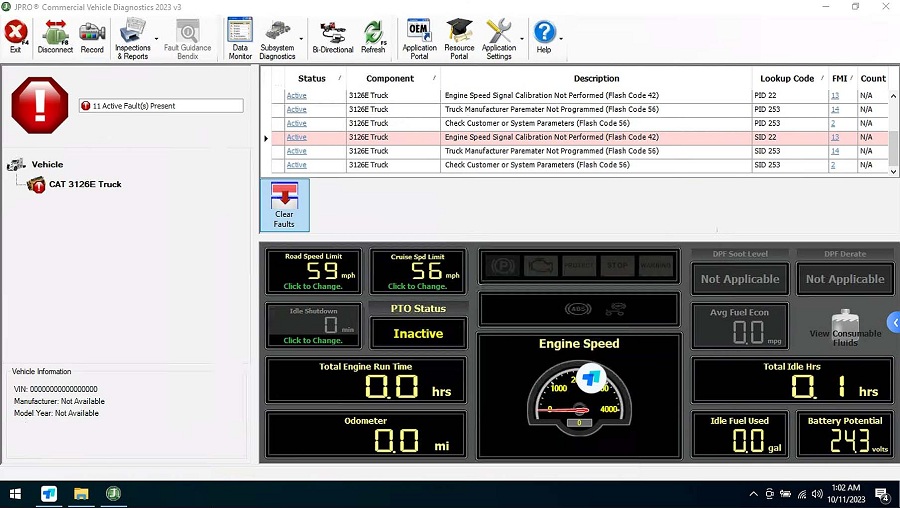Open Application Settings
The image size is (900, 508).
499,38
